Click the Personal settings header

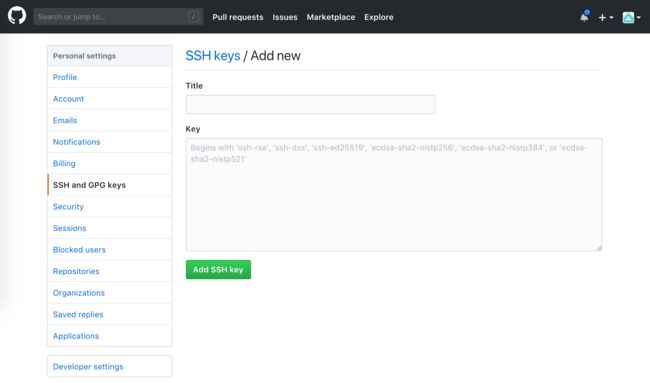[x=110, y=56]
